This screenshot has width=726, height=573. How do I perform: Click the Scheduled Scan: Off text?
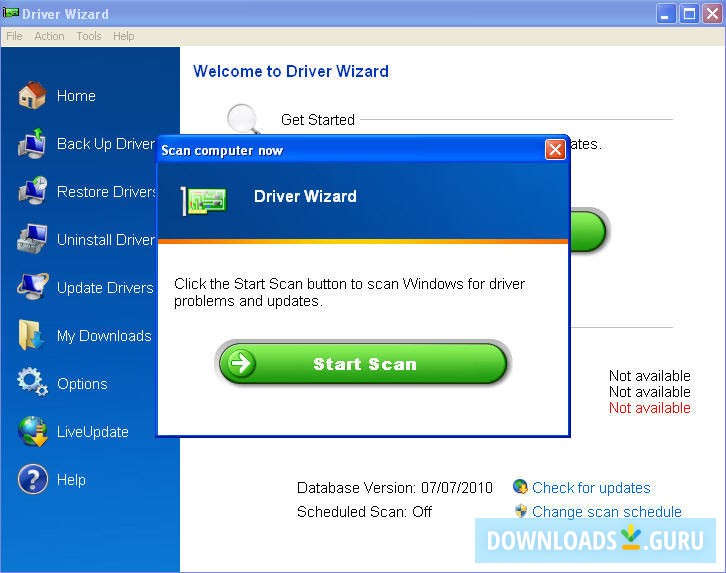point(364,512)
